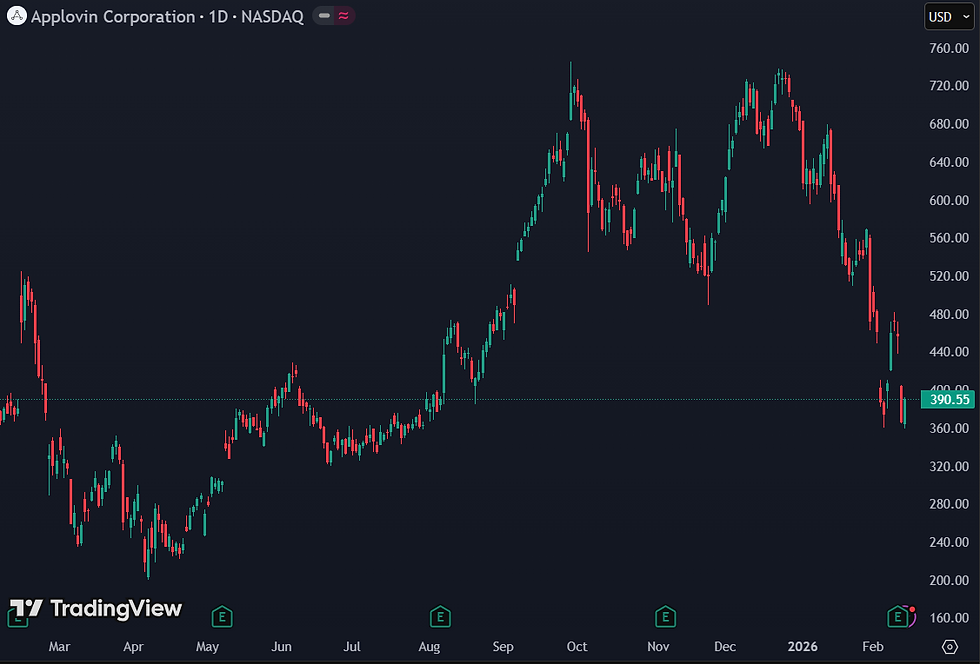The width and height of the screenshot is (980, 664).
Task: Click the 200.00 price axis label
Action: pyautogui.click(x=949, y=580)
